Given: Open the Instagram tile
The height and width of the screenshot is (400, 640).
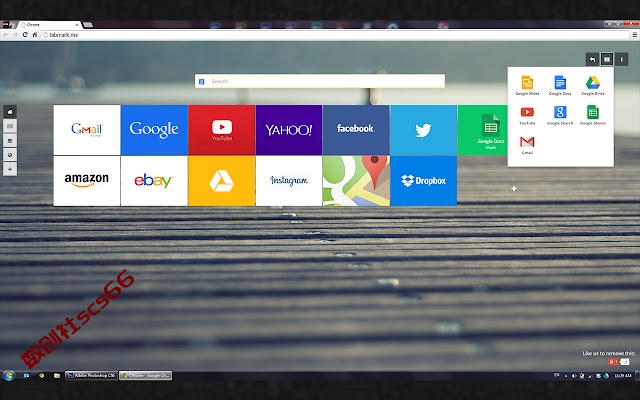Looking at the screenshot, I should click(x=289, y=181).
